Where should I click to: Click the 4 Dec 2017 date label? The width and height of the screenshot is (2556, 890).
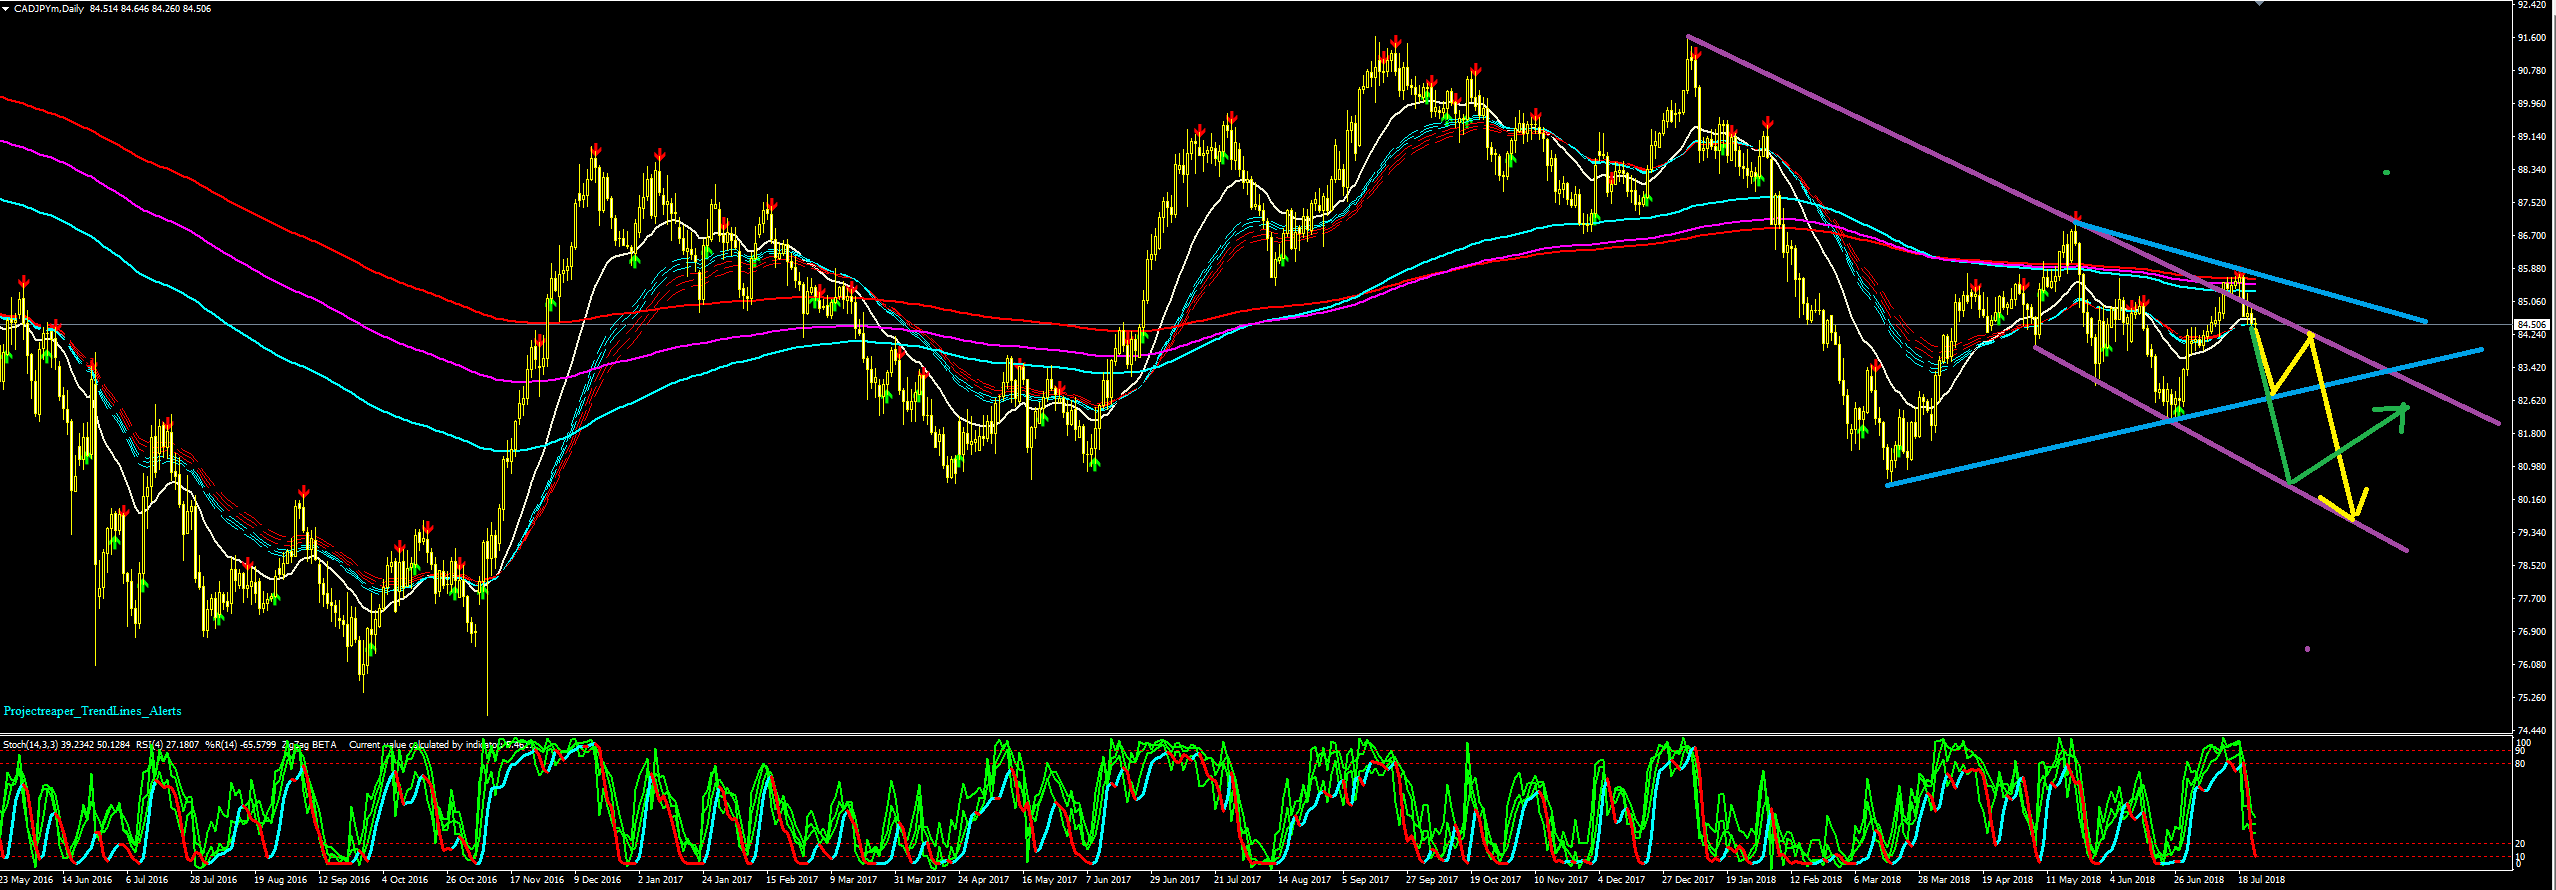pos(1622,880)
